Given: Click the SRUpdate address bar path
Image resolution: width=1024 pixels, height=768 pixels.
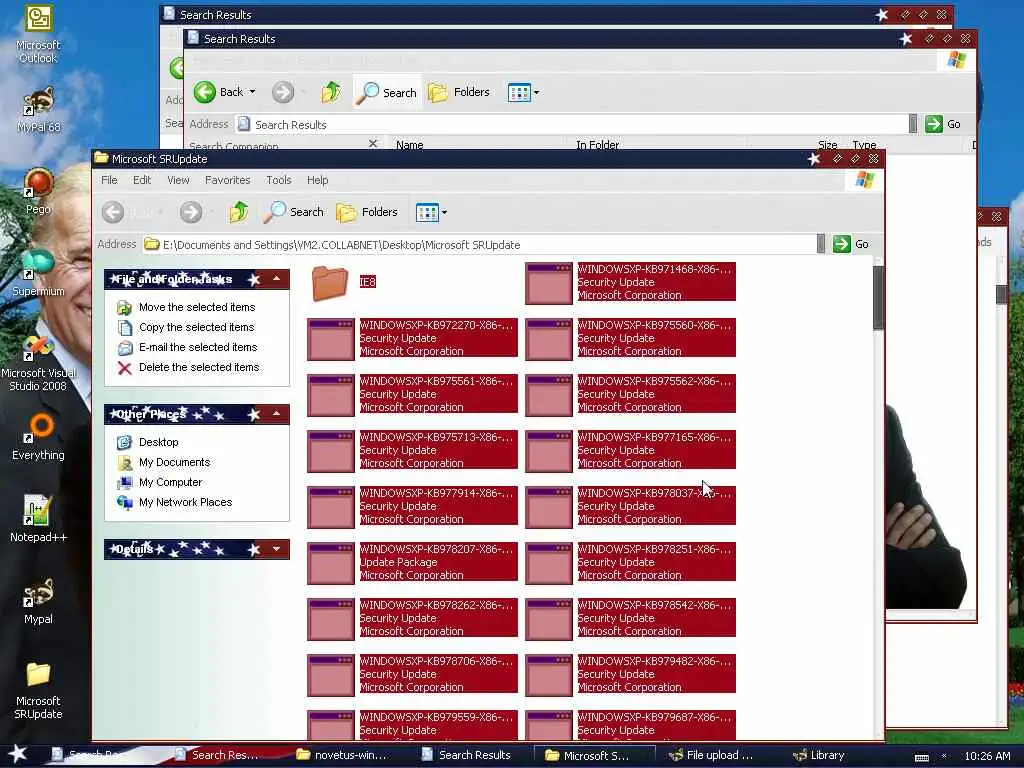Looking at the screenshot, I should point(480,245).
